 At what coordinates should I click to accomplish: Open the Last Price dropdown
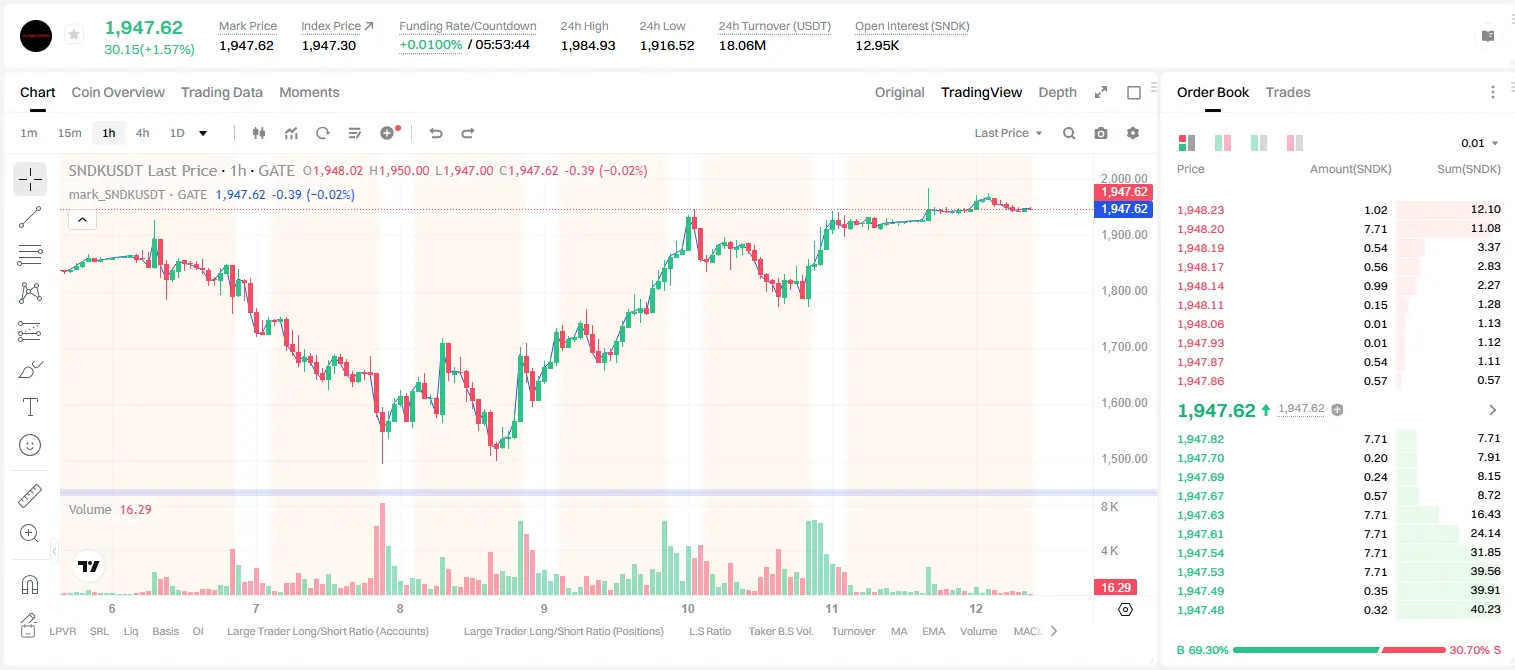[x=1008, y=133]
